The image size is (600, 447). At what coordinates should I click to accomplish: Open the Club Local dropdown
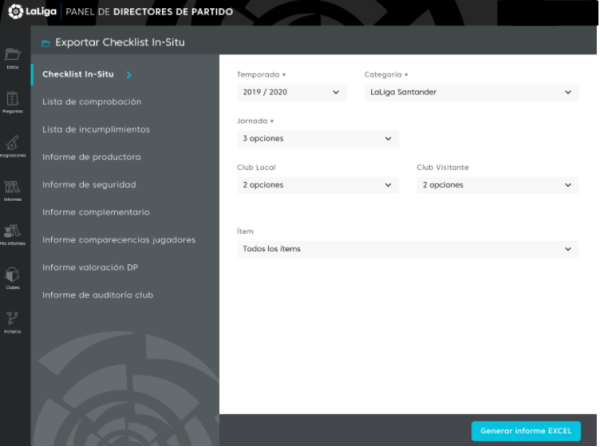317,185
